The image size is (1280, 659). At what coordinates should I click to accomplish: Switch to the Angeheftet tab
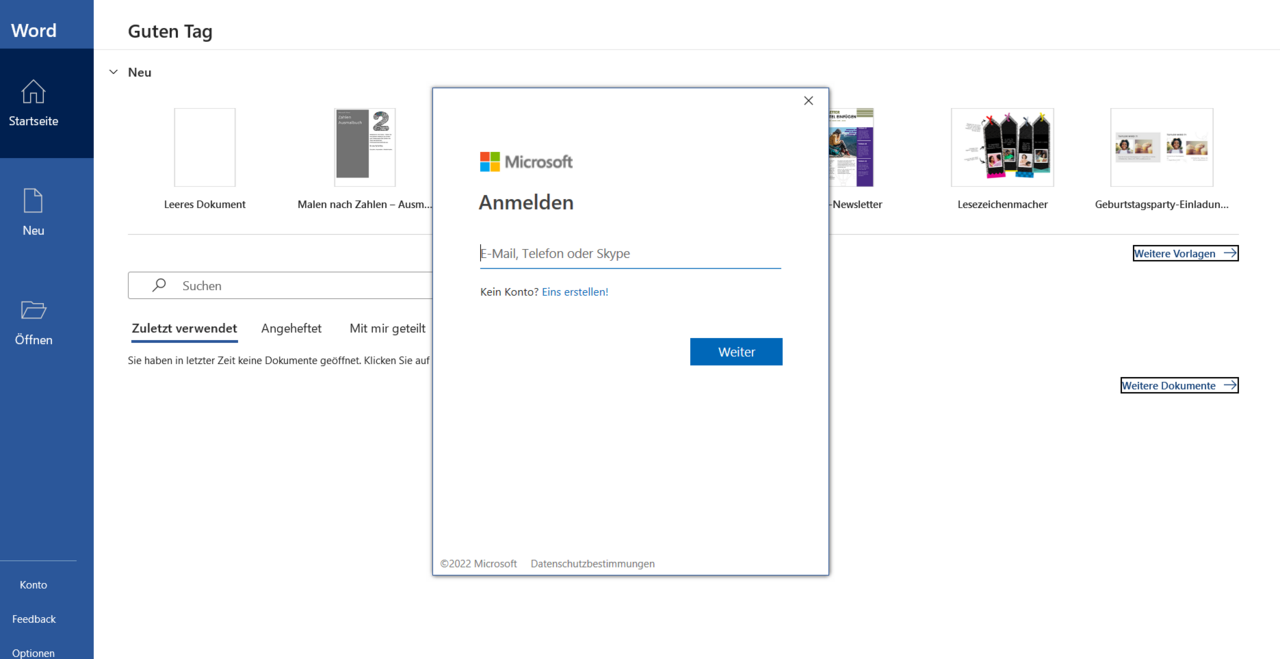pyautogui.click(x=291, y=328)
